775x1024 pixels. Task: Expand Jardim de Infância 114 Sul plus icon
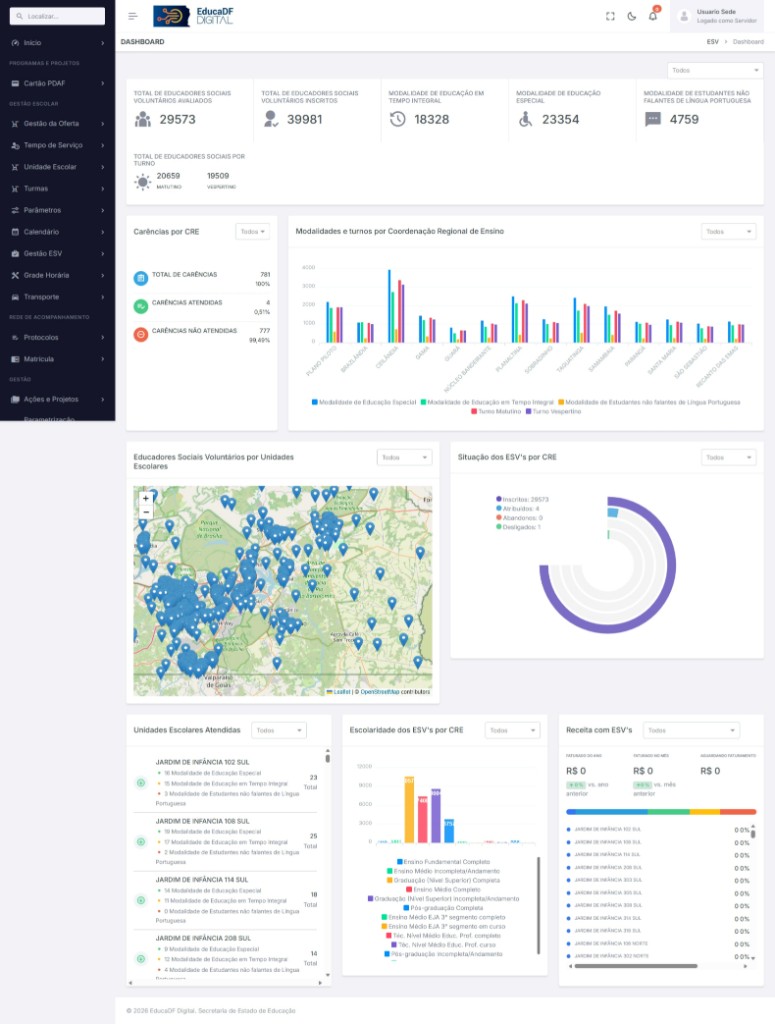click(140, 900)
